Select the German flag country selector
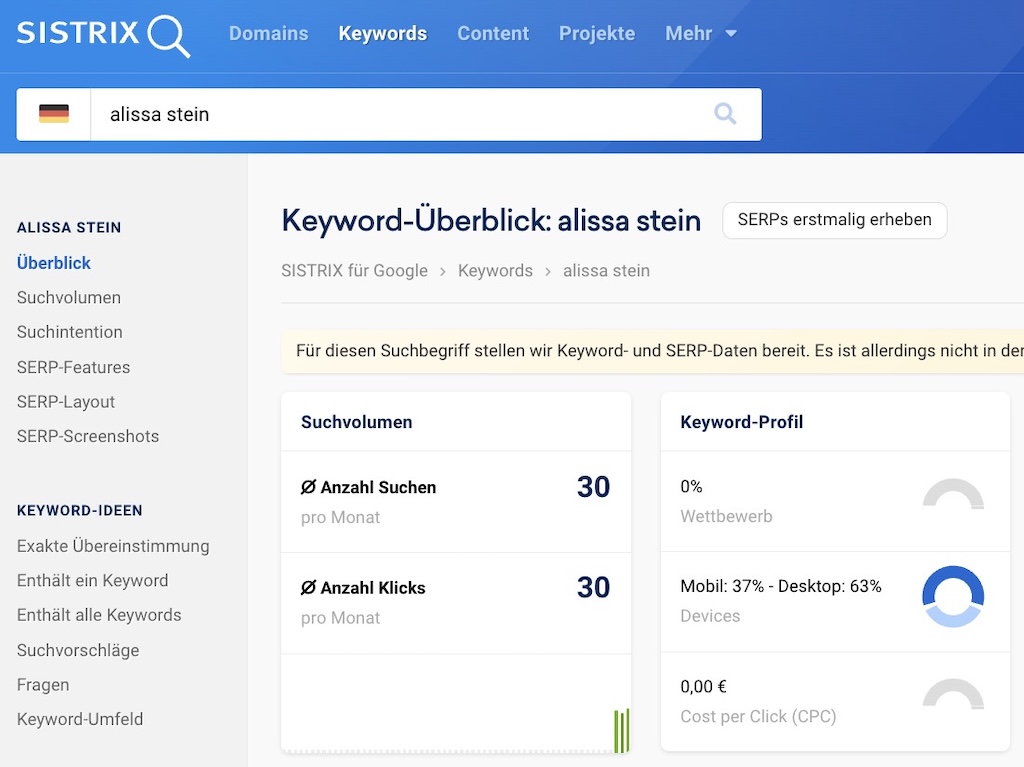The width and height of the screenshot is (1024, 767). [x=54, y=114]
